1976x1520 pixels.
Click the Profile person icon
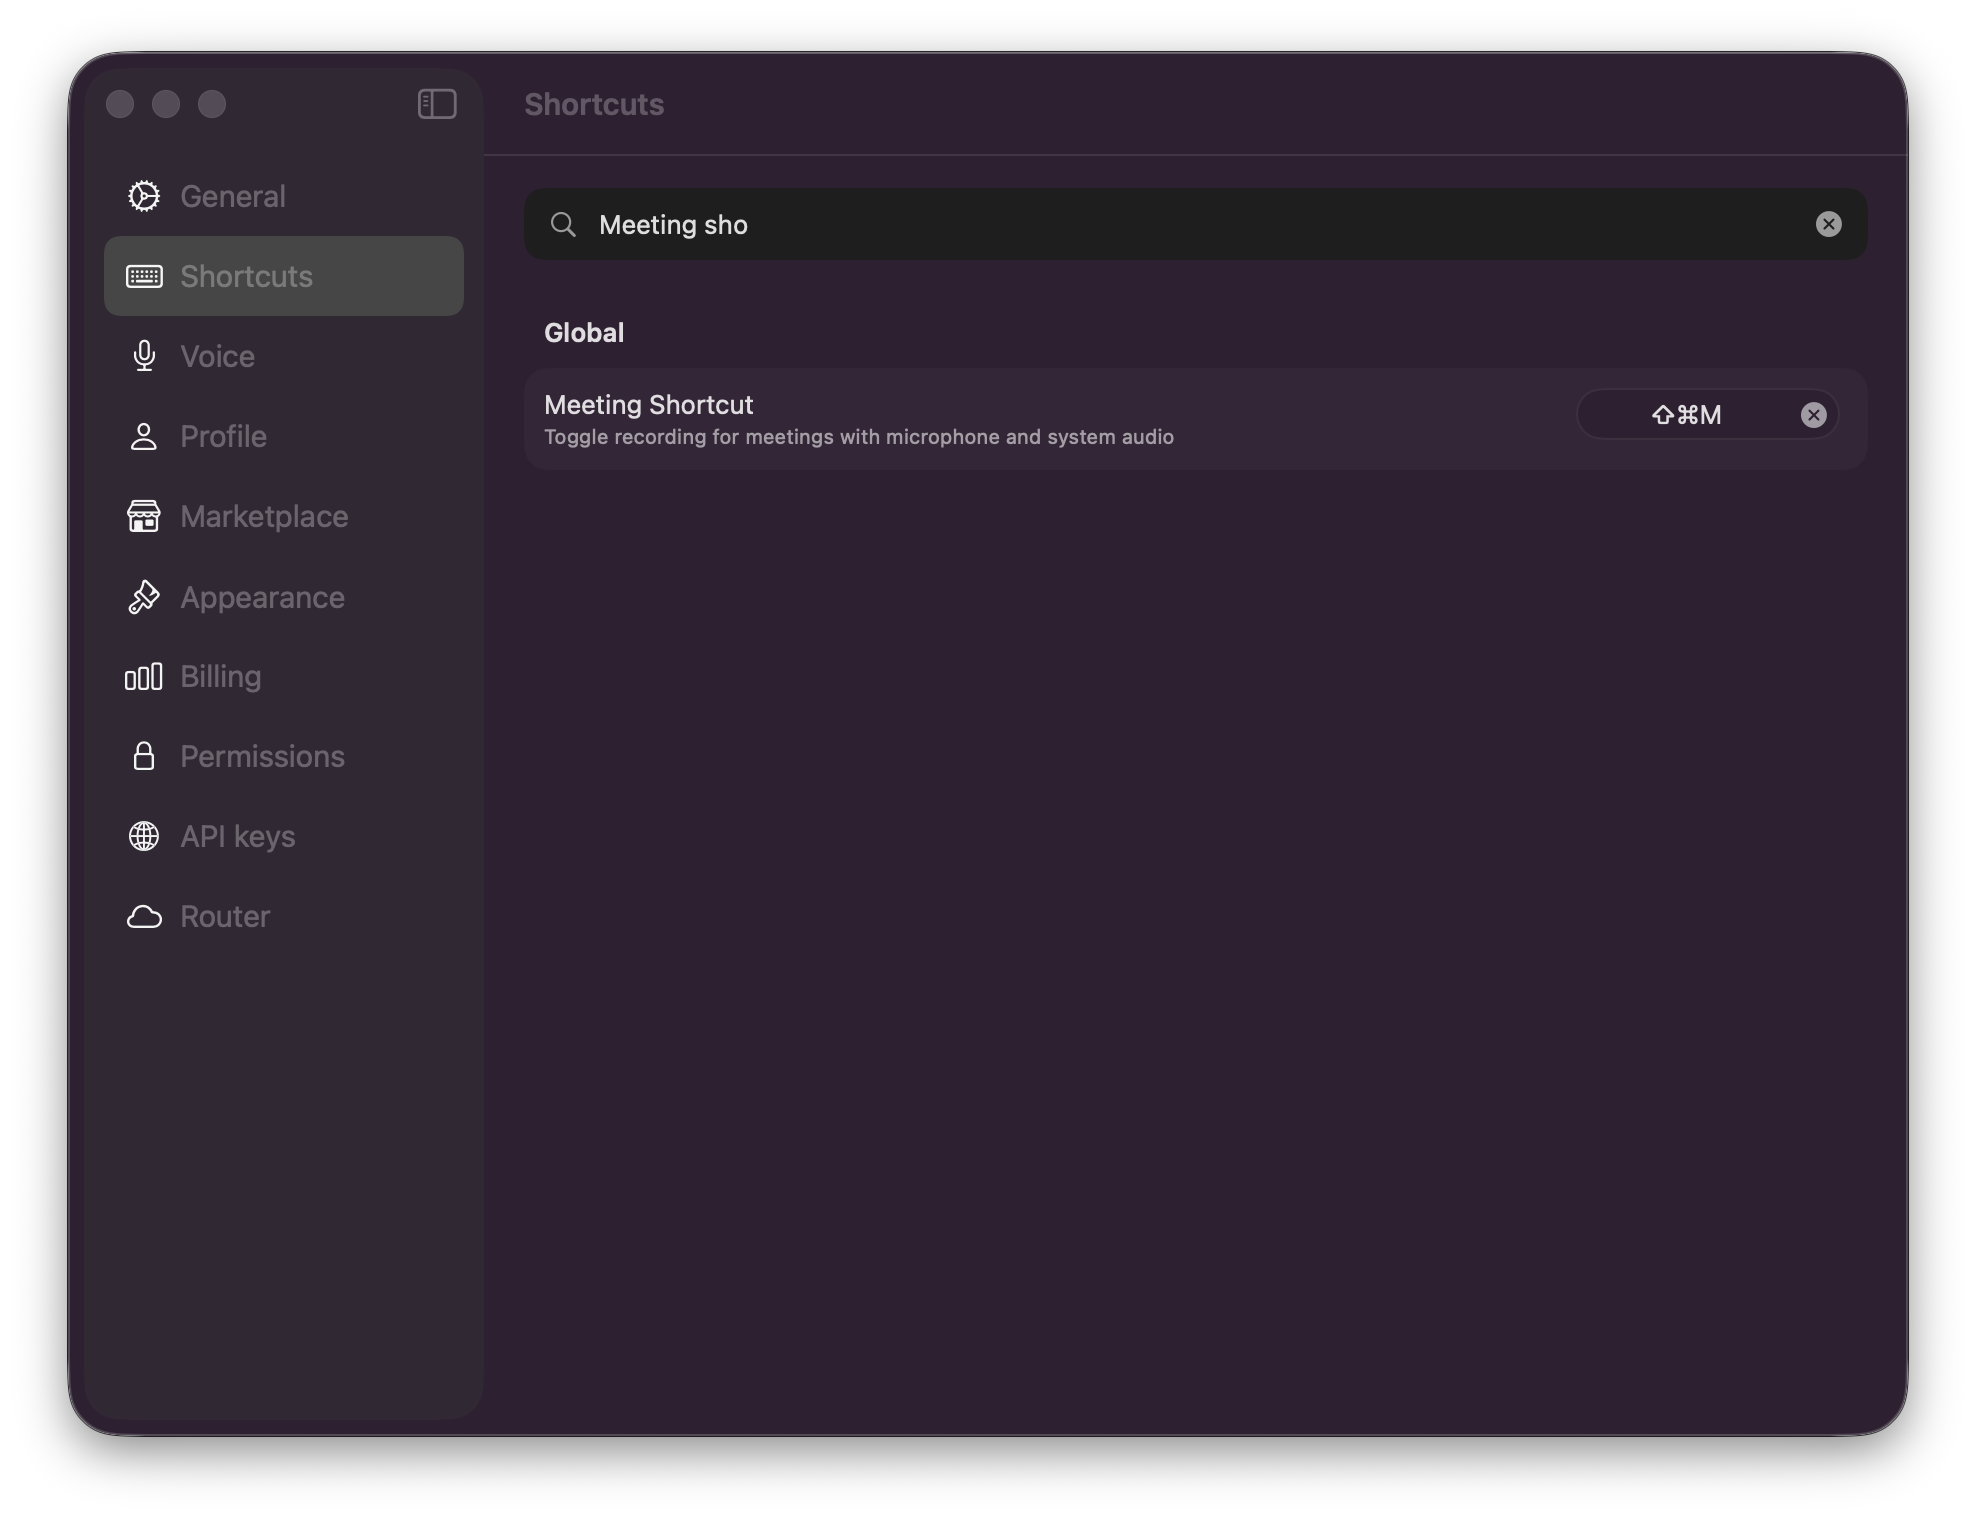click(144, 436)
